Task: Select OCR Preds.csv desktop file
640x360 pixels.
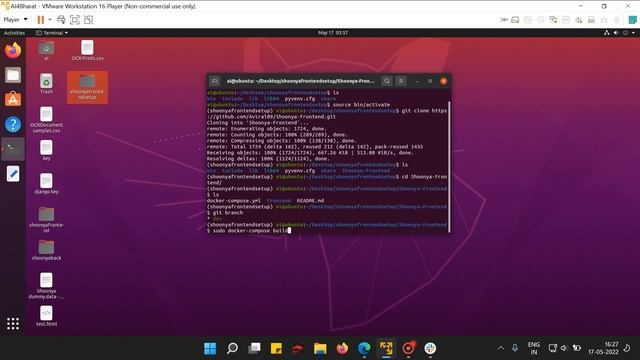Action: point(87,51)
